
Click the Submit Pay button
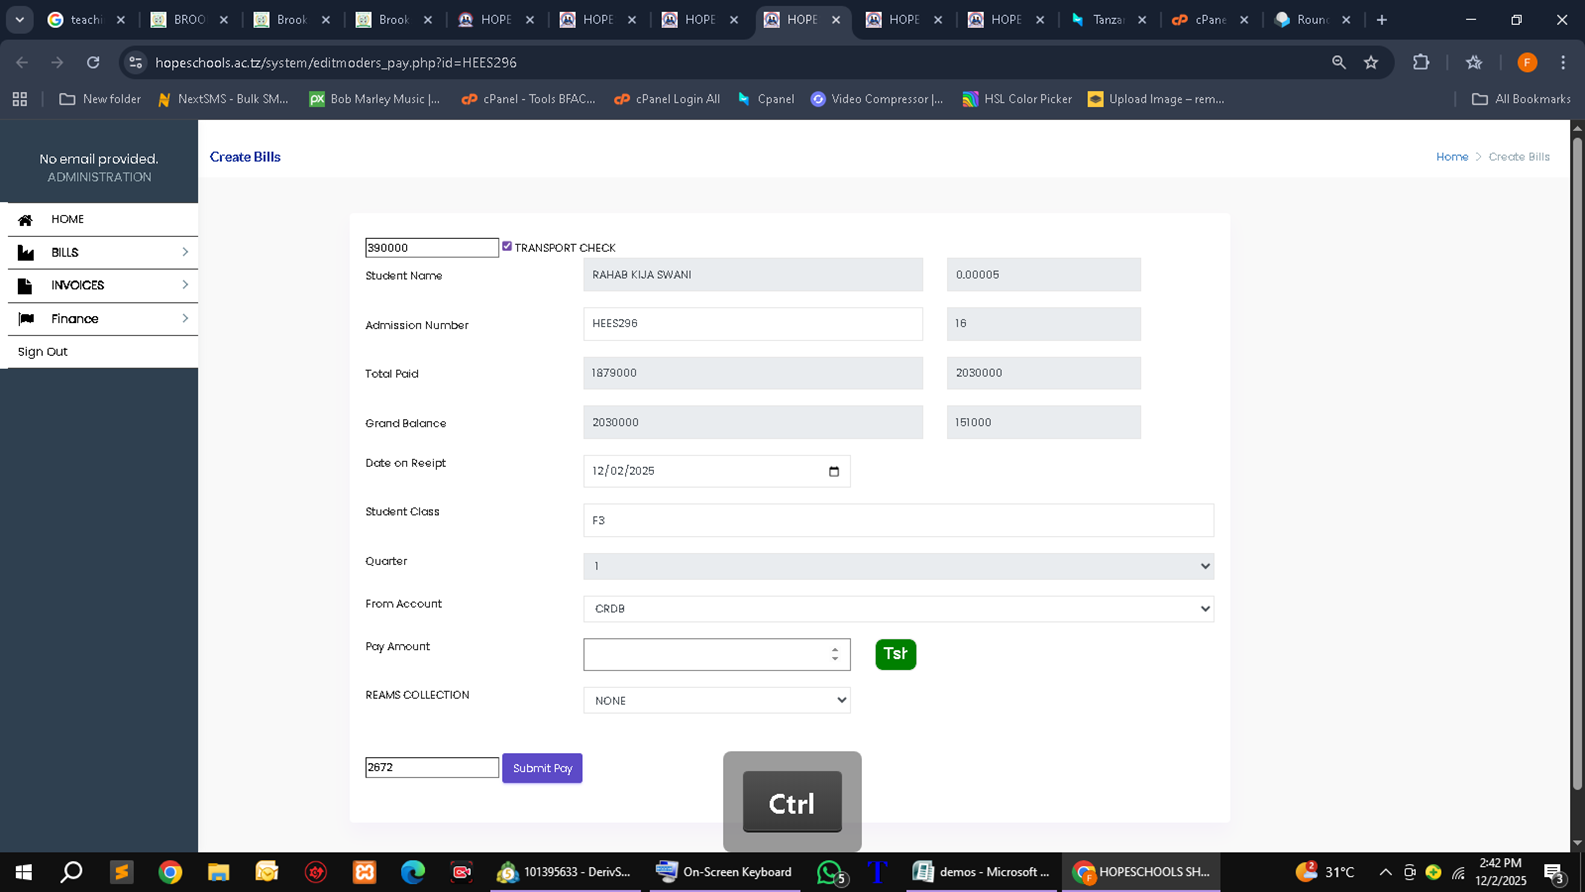(542, 768)
